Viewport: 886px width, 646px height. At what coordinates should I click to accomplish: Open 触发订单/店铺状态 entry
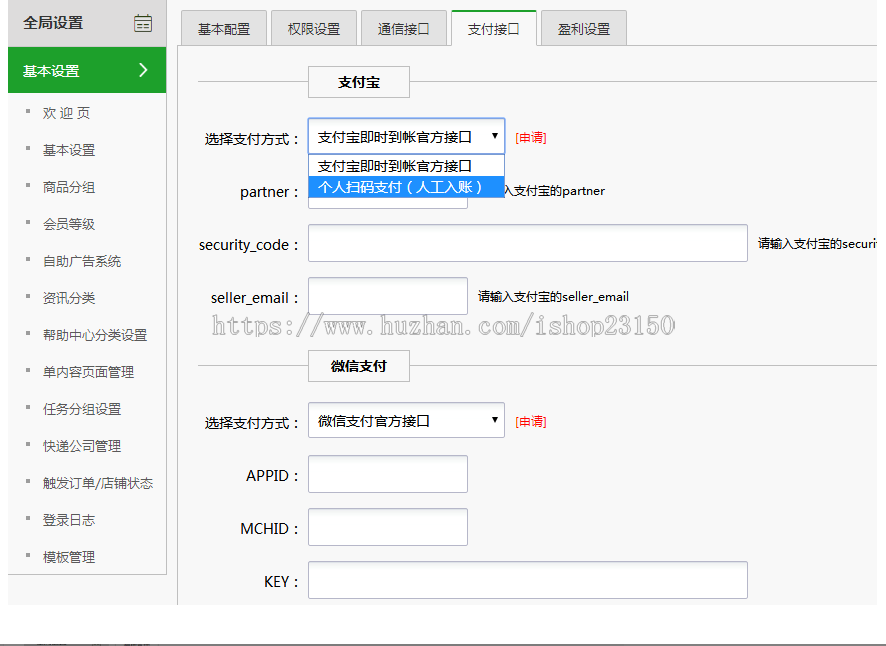(x=98, y=483)
